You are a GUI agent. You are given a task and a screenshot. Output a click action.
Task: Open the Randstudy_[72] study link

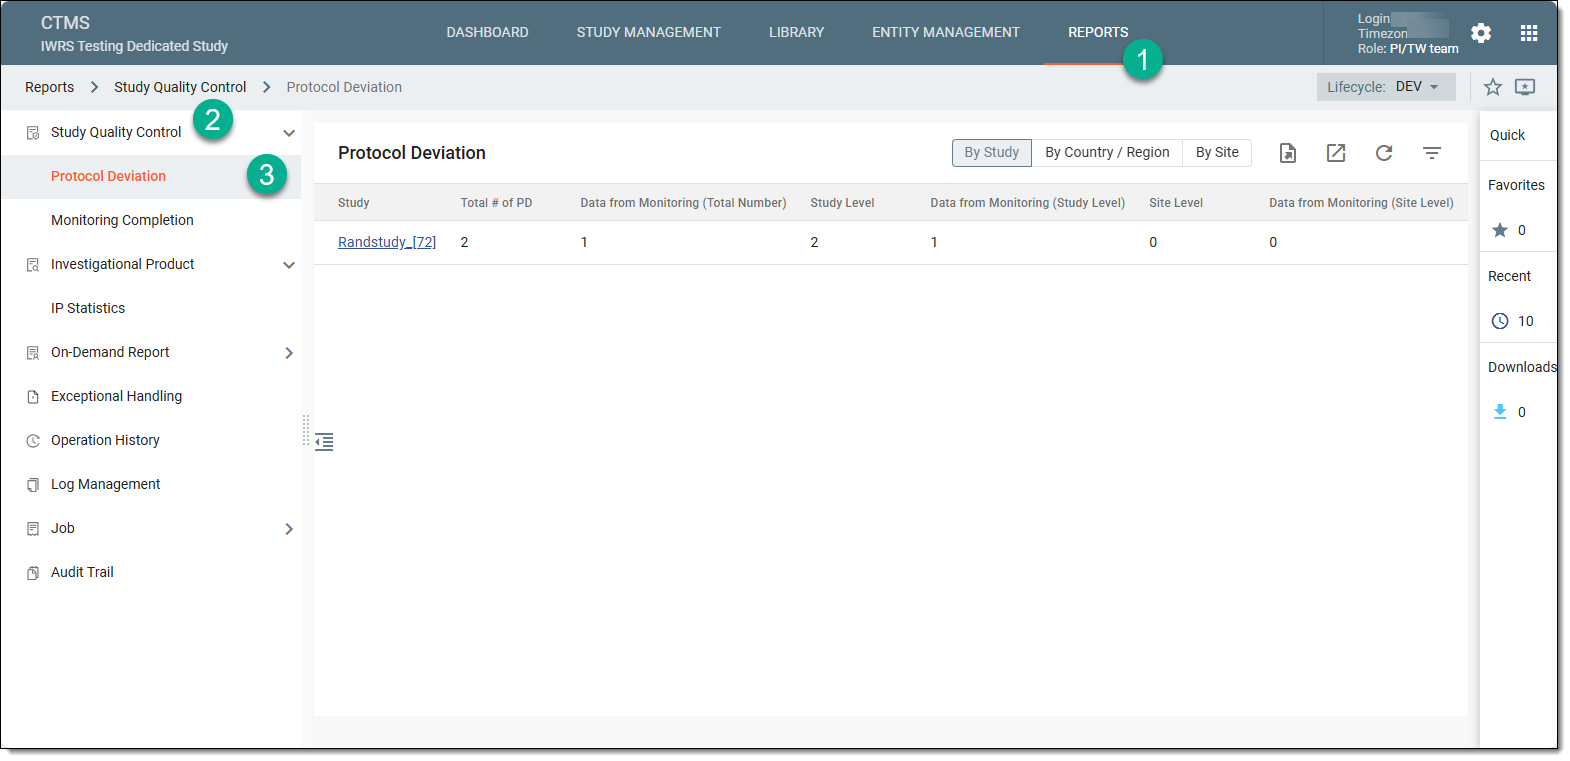387,242
